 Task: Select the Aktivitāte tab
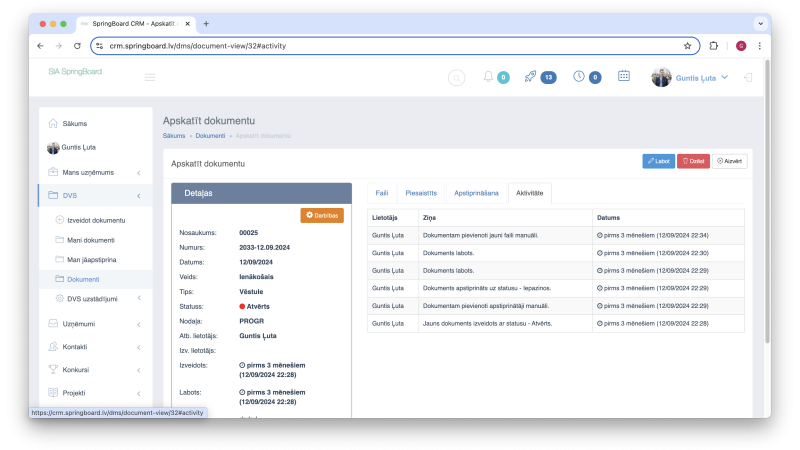coord(529,193)
